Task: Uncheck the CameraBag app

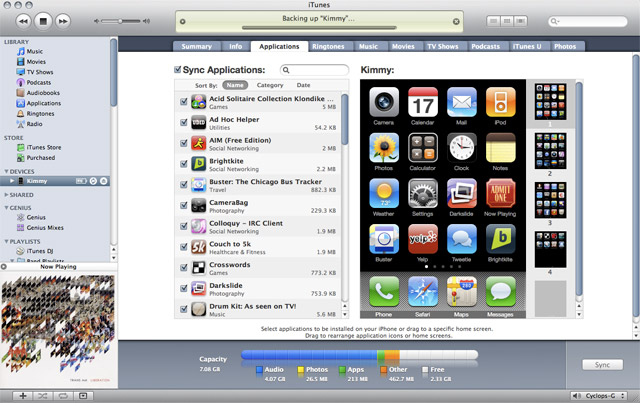Action: pos(184,205)
